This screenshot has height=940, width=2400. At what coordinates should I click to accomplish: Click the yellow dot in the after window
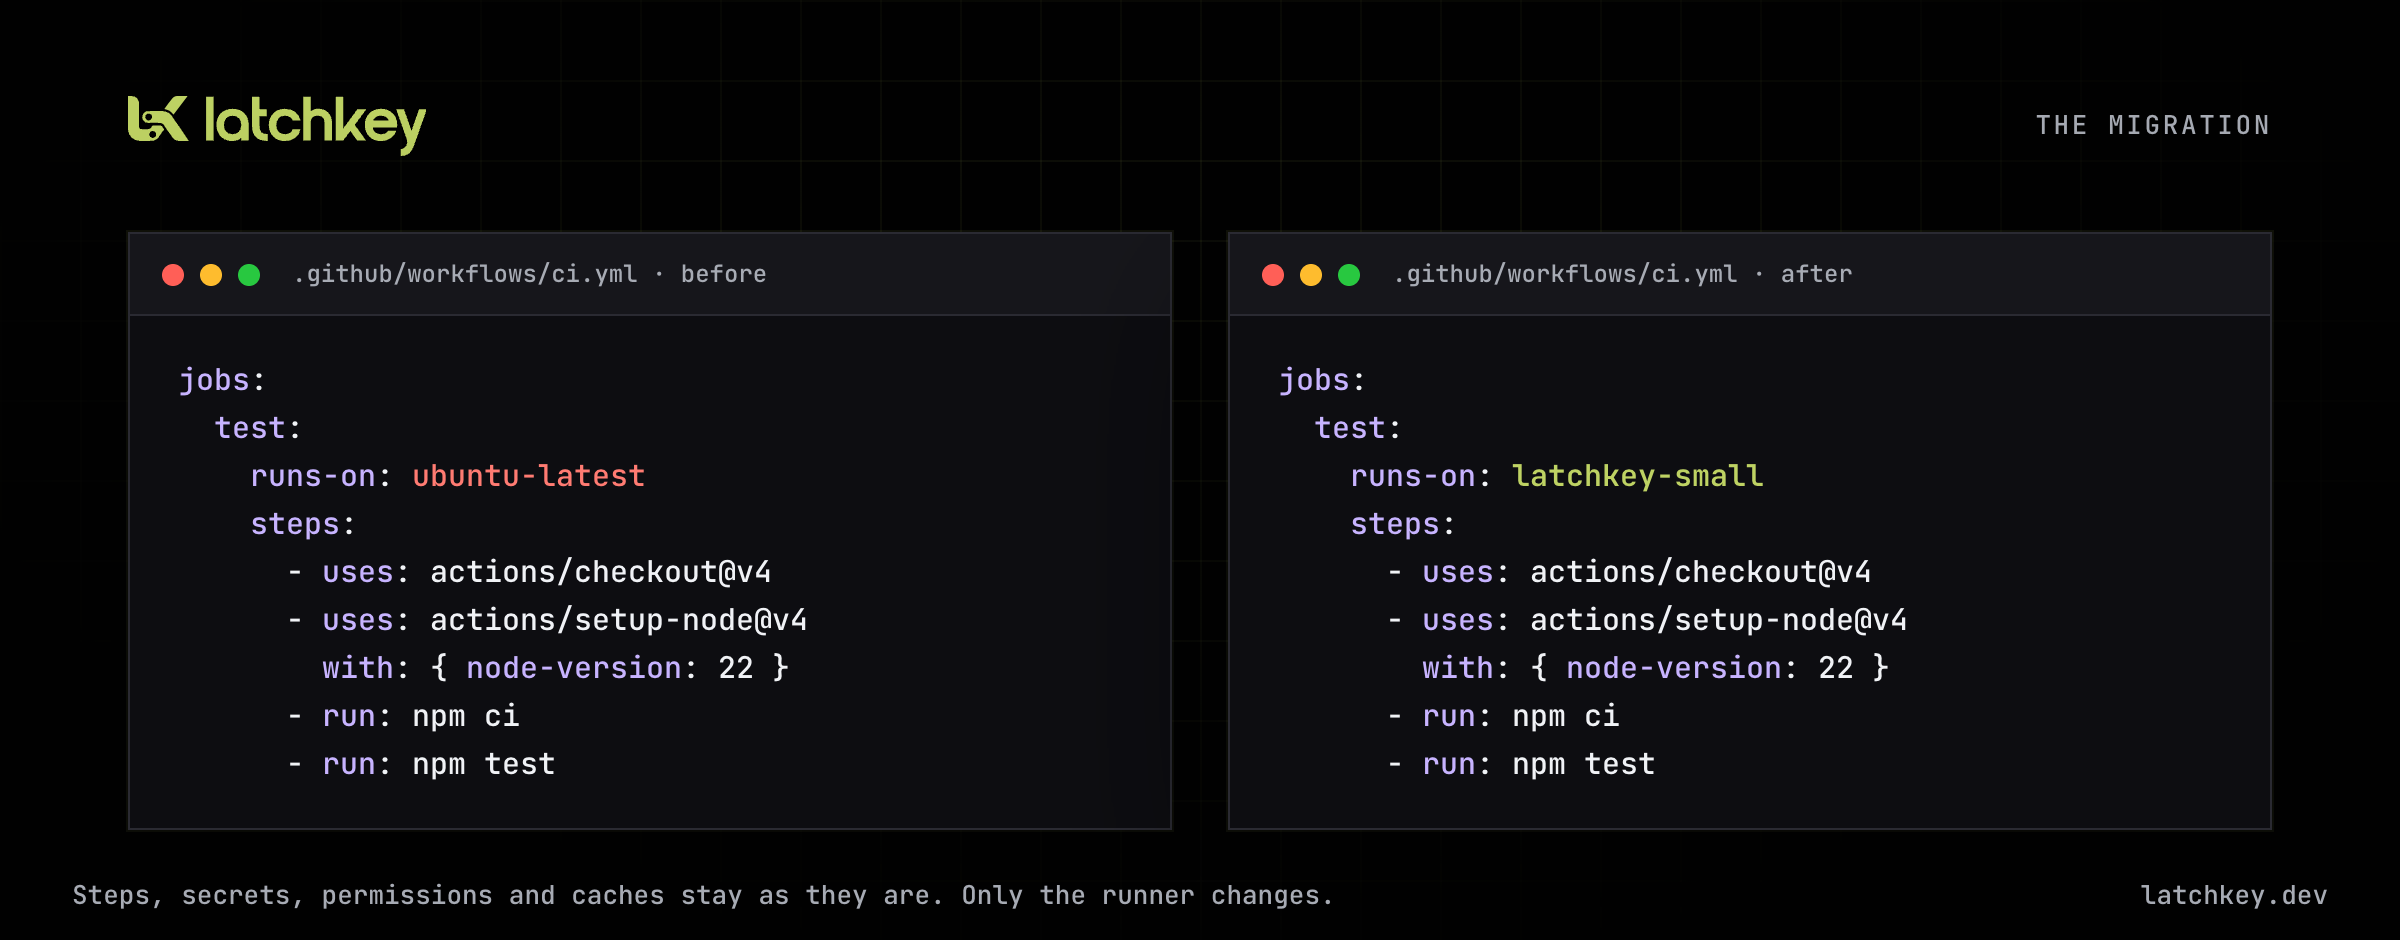[1311, 275]
